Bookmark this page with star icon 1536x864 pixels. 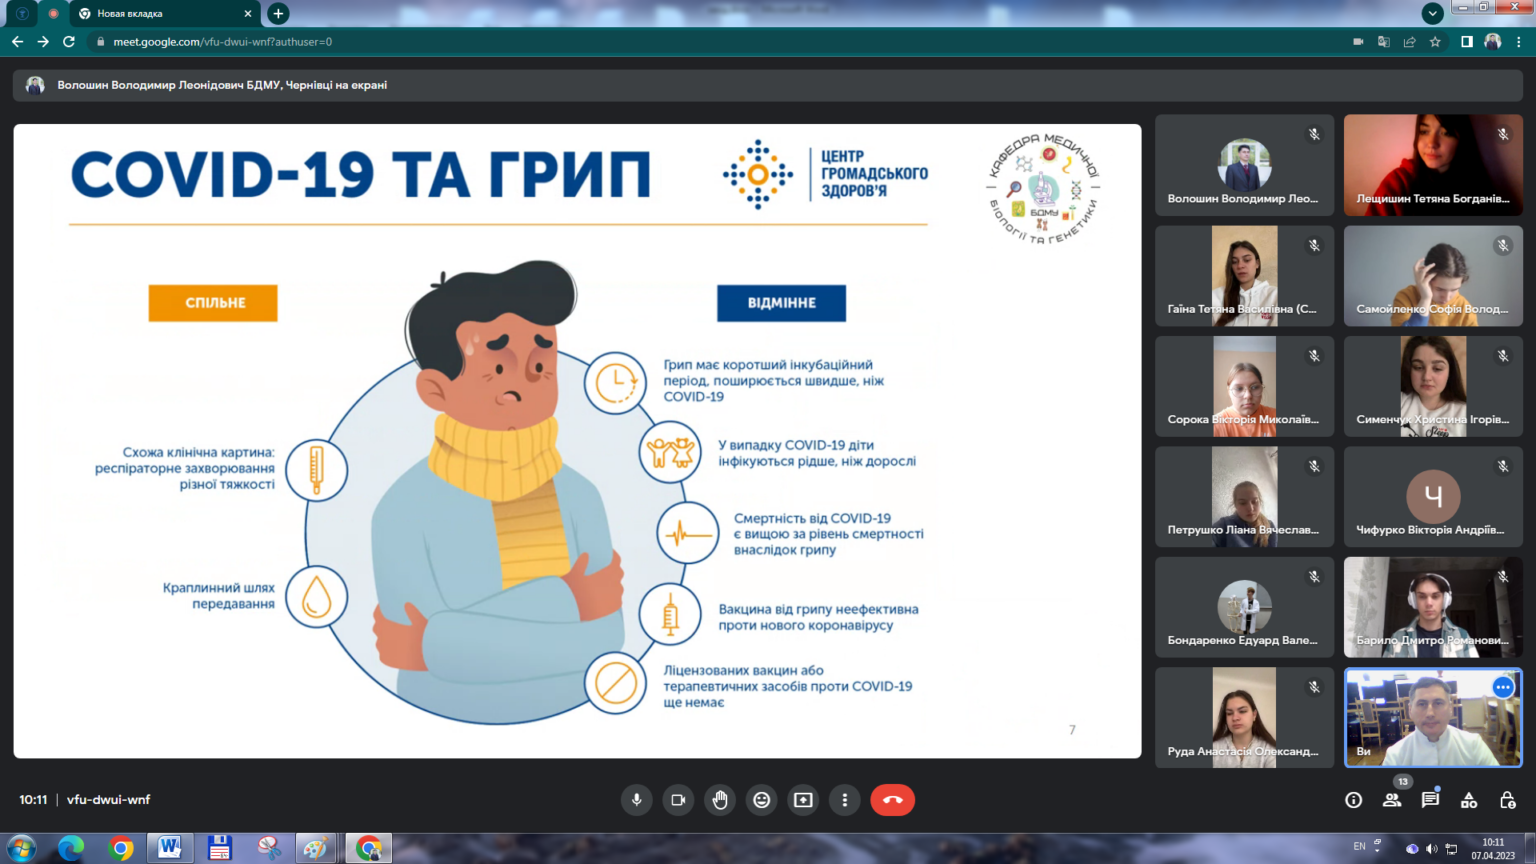coord(1435,42)
